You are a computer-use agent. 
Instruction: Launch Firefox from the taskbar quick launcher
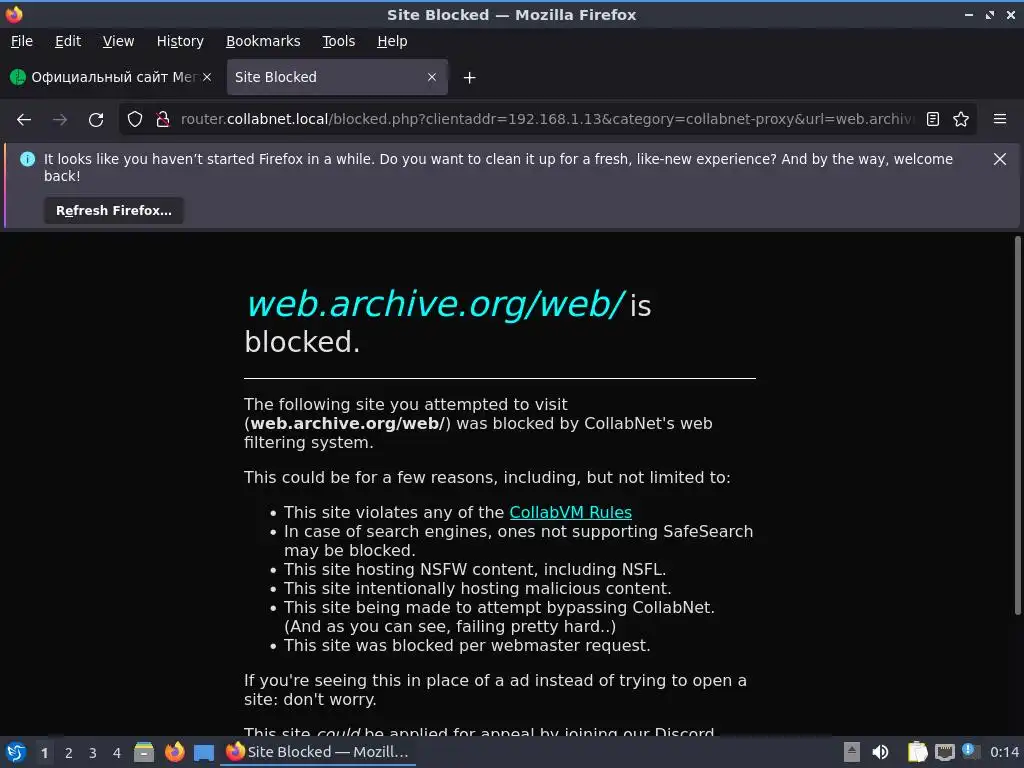click(174, 752)
